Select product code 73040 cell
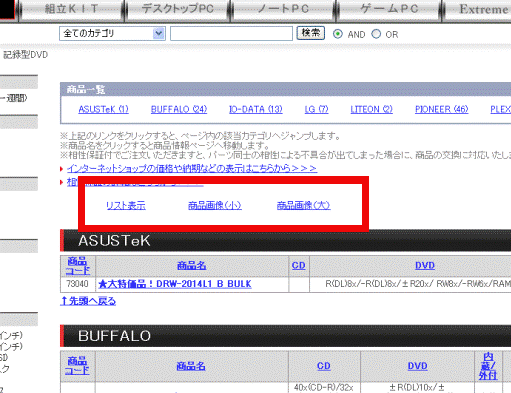 pyautogui.click(x=77, y=284)
